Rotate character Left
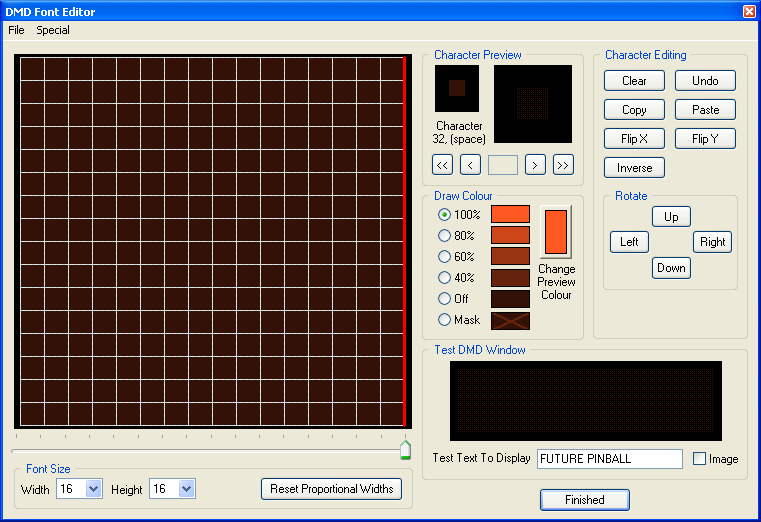This screenshot has width=761, height=522. [629, 242]
